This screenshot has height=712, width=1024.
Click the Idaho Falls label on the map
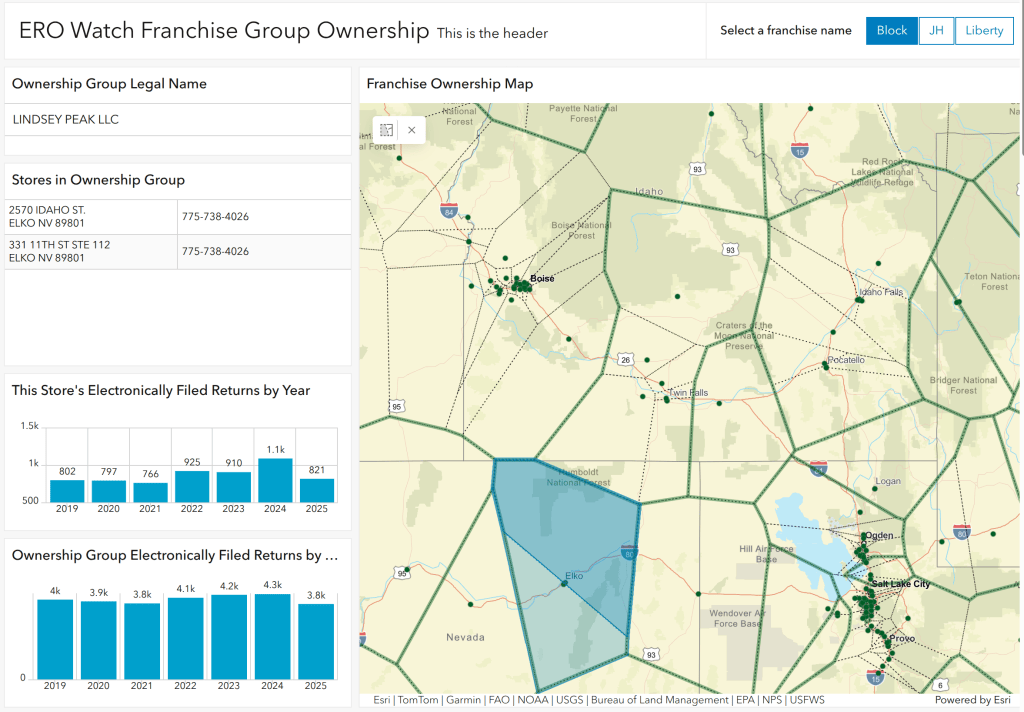881,292
